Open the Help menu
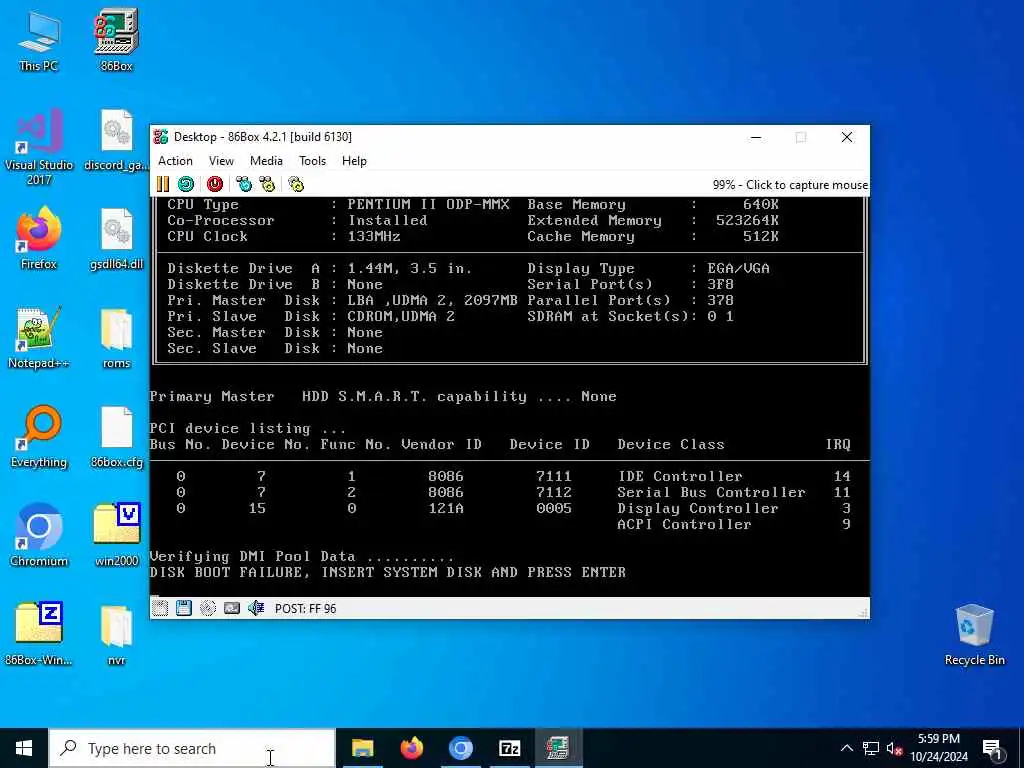This screenshot has width=1024, height=768. click(x=354, y=161)
